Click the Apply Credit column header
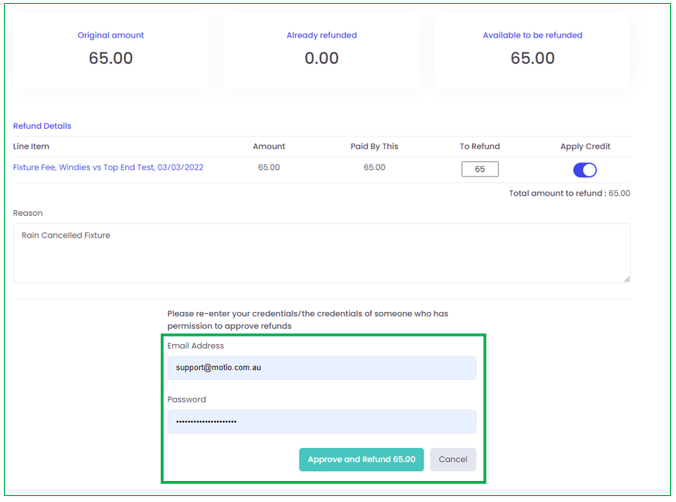 pyautogui.click(x=585, y=146)
